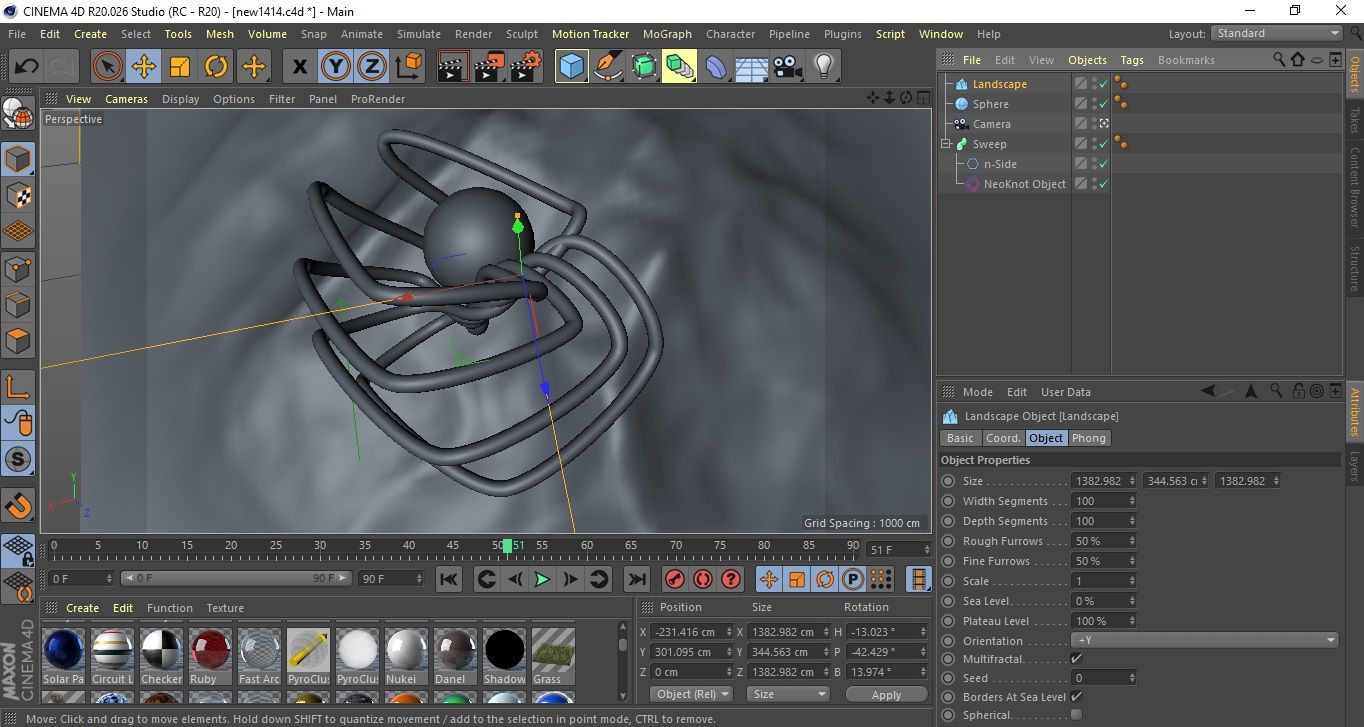Viewport: 1364px width, 727px height.
Task: Click the Camera object toolbar icon
Action: point(788,67)
